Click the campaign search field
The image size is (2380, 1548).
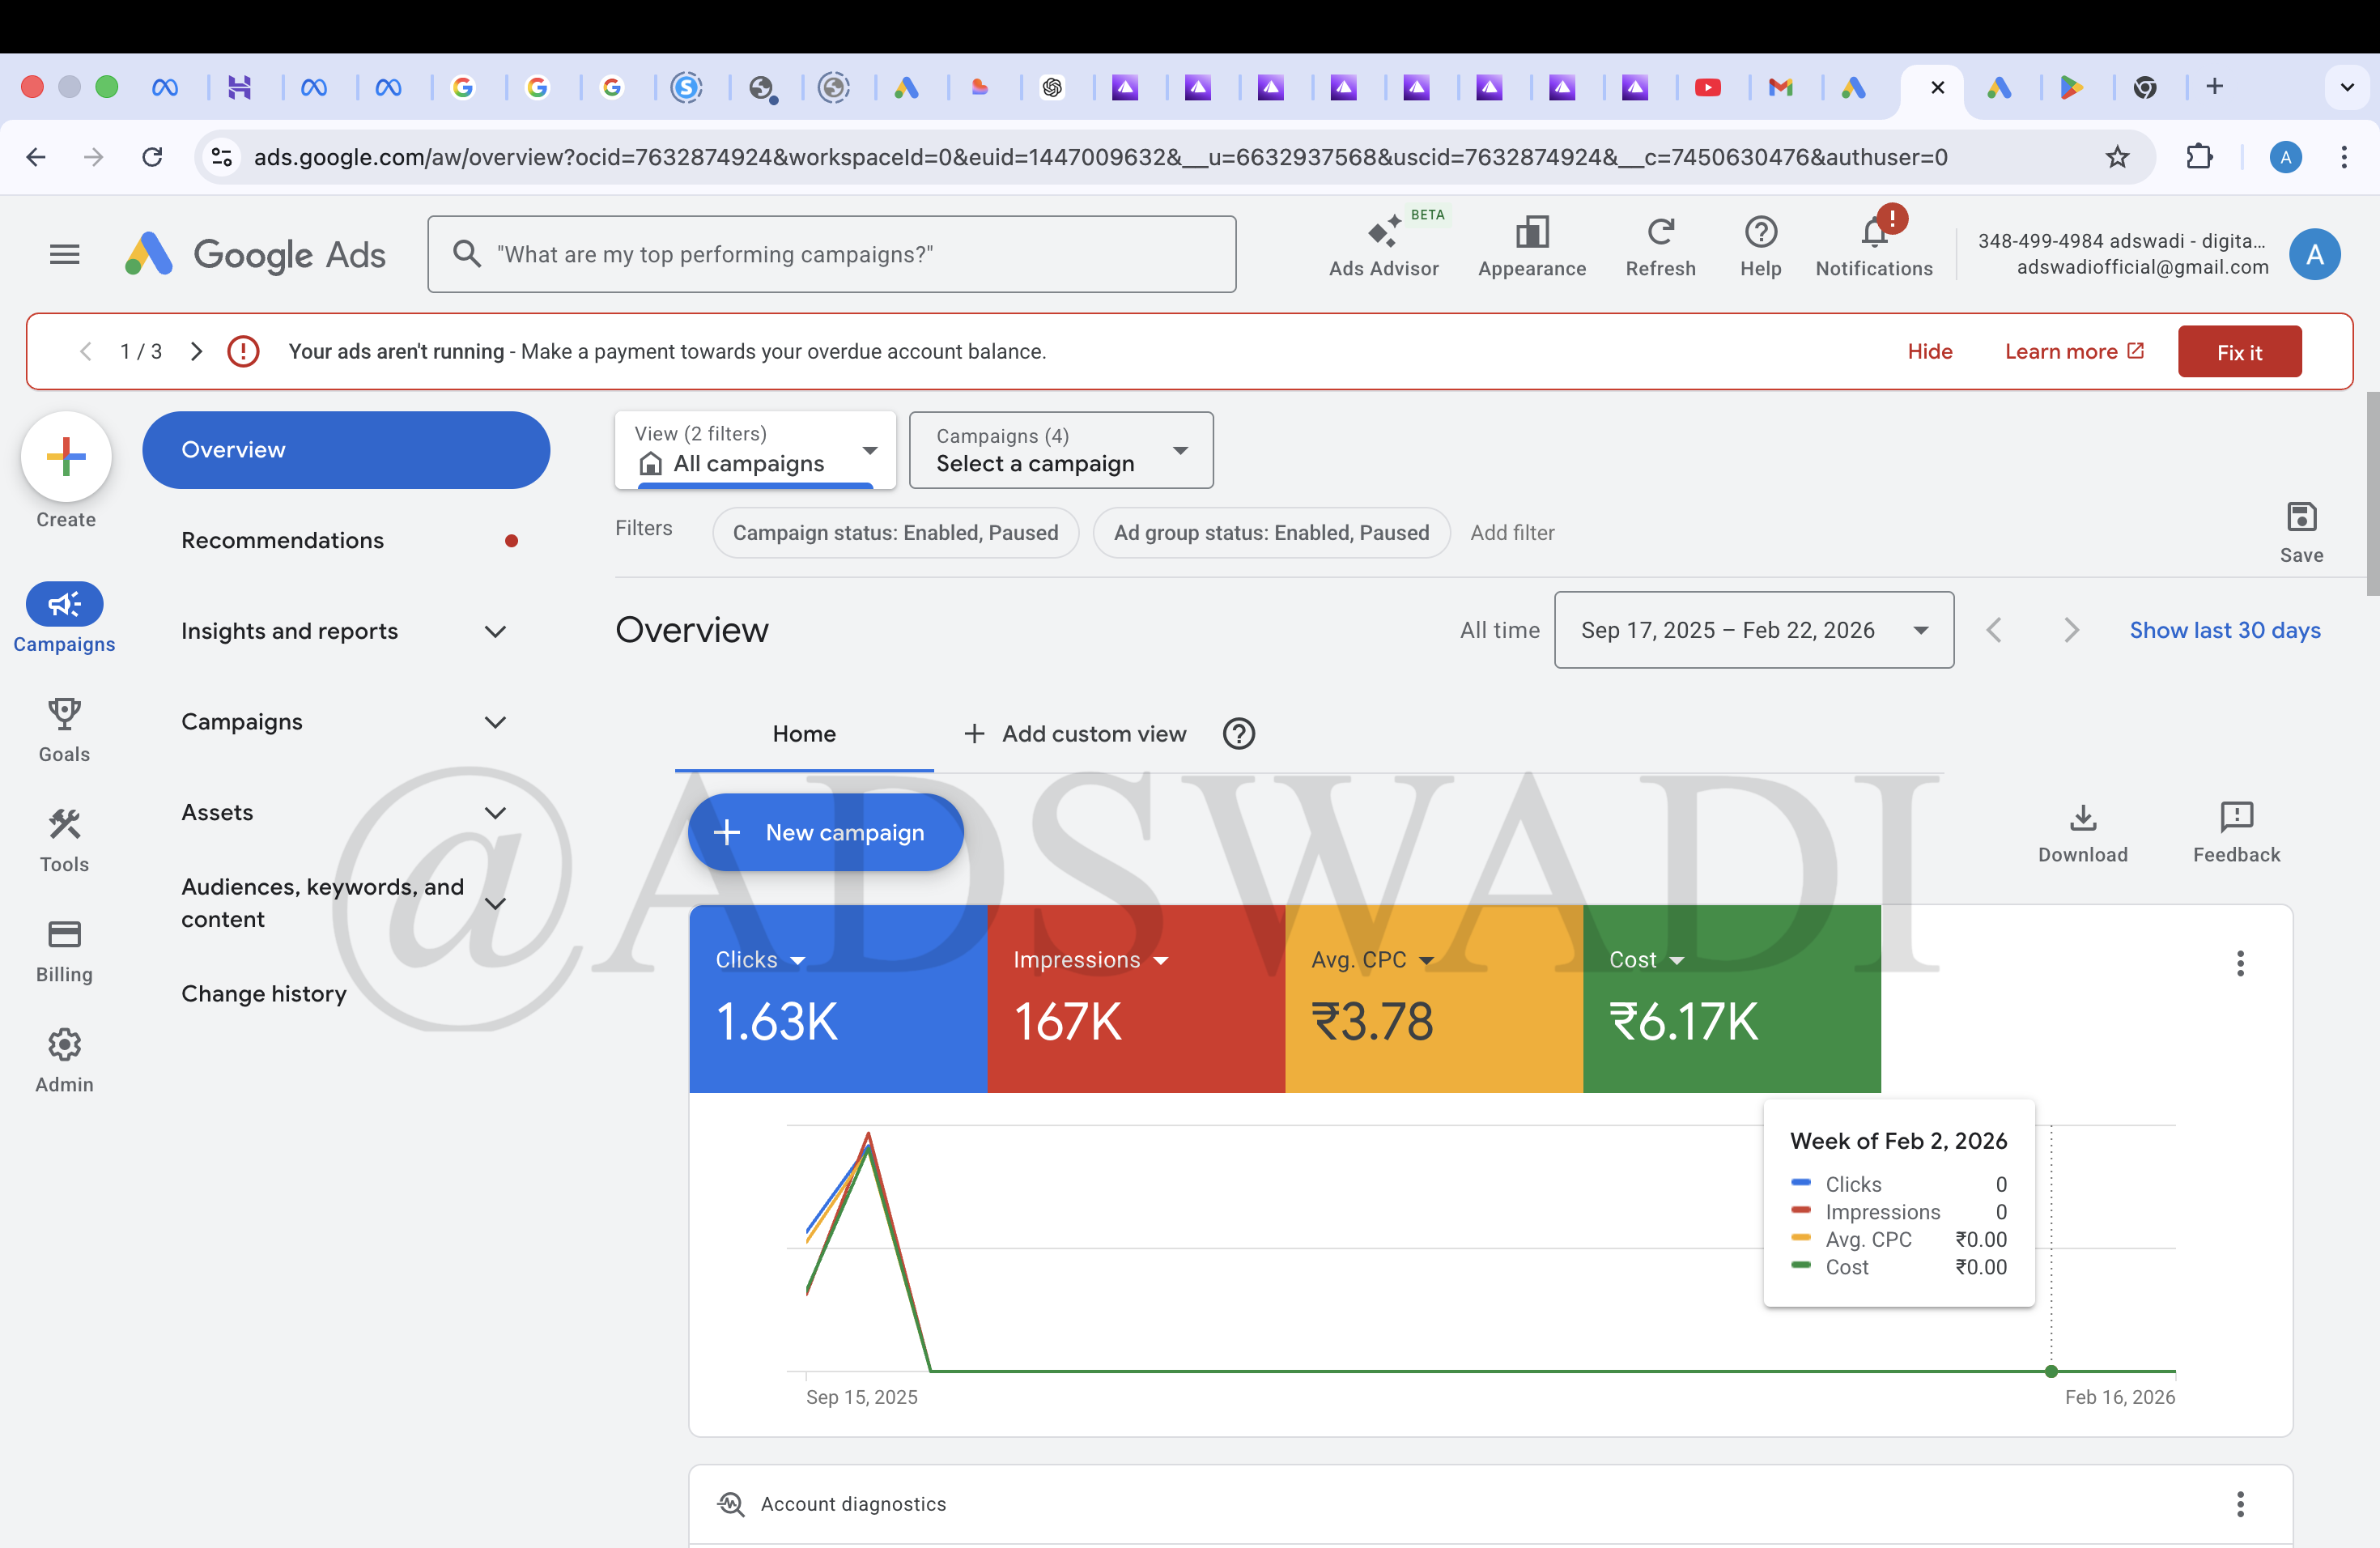(833, 254)
